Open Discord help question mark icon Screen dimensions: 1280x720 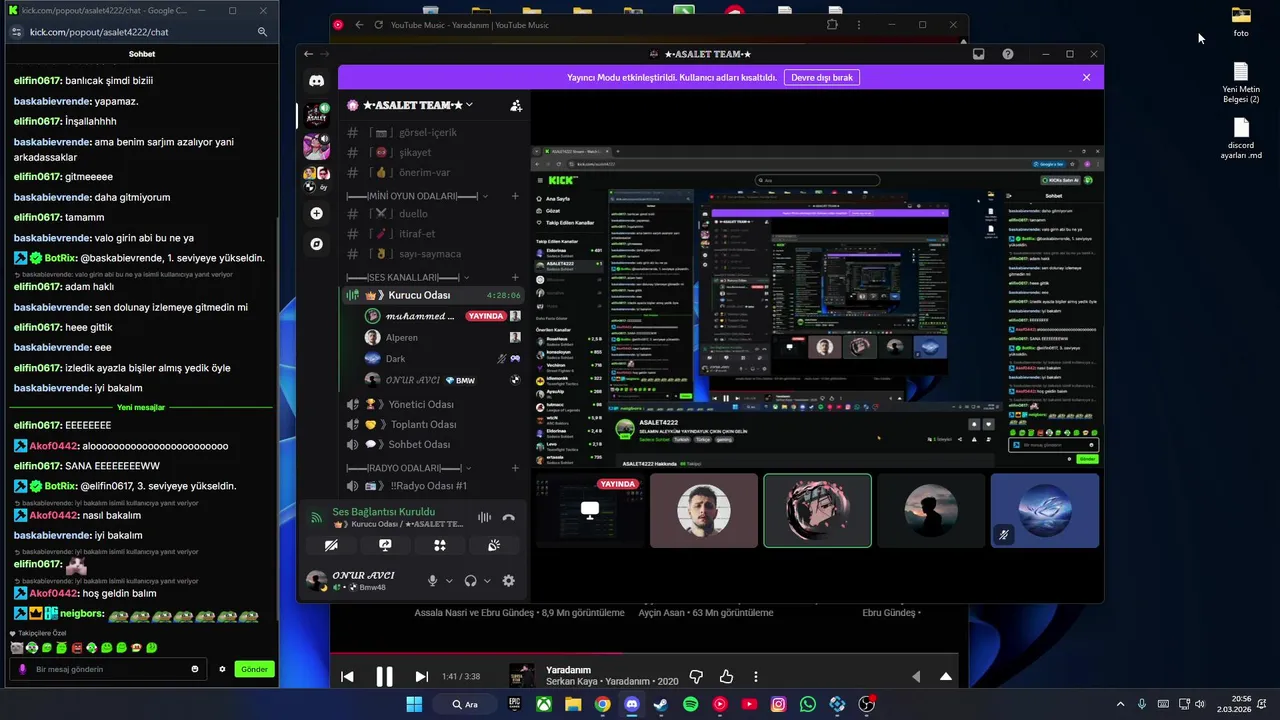click(1008, 54)
